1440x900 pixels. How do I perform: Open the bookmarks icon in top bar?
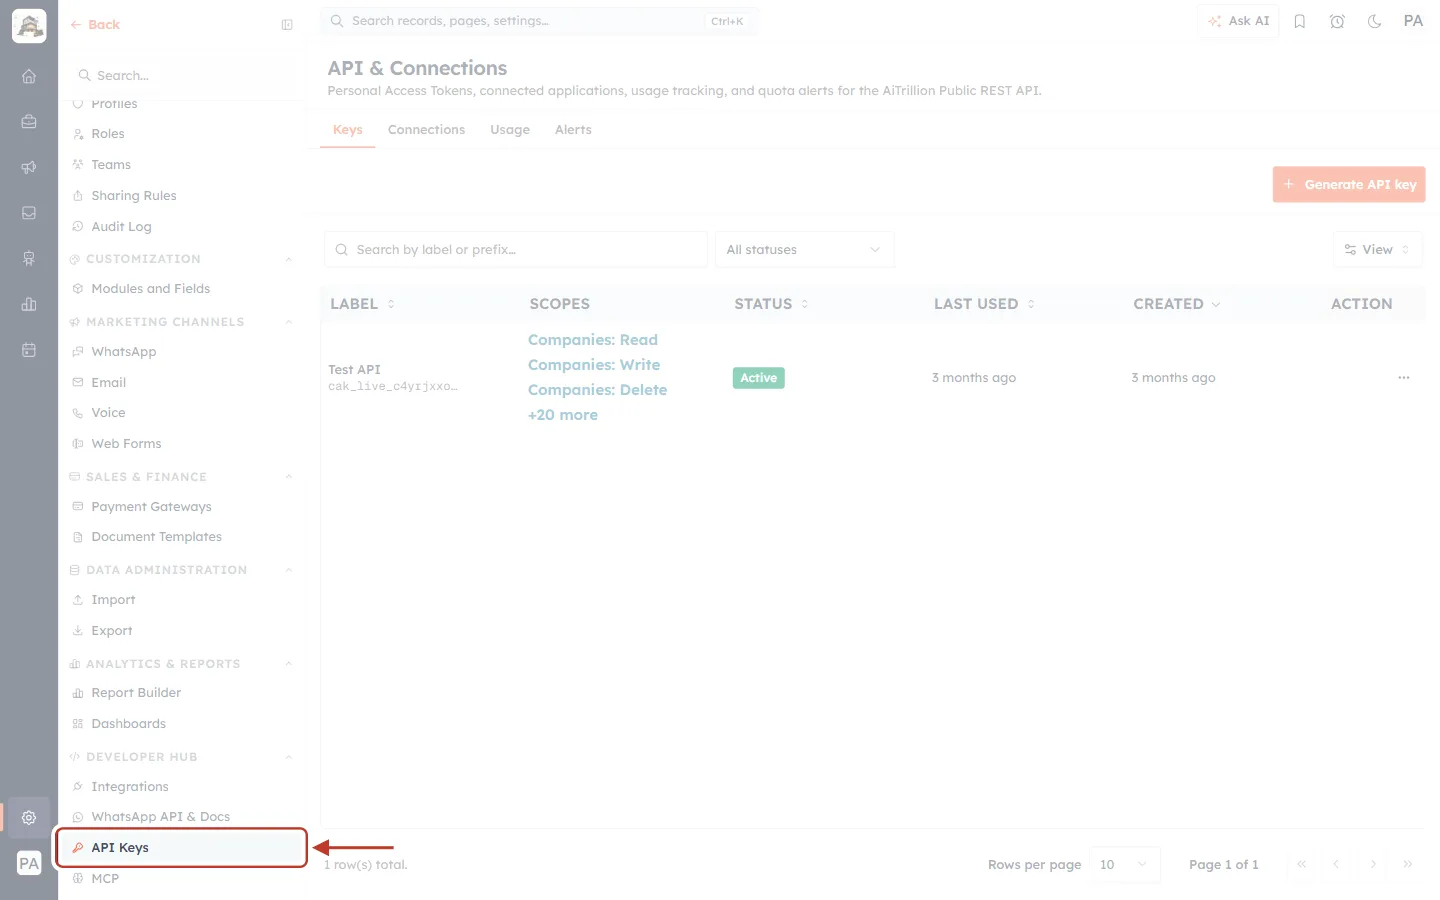coord(1300,21)
